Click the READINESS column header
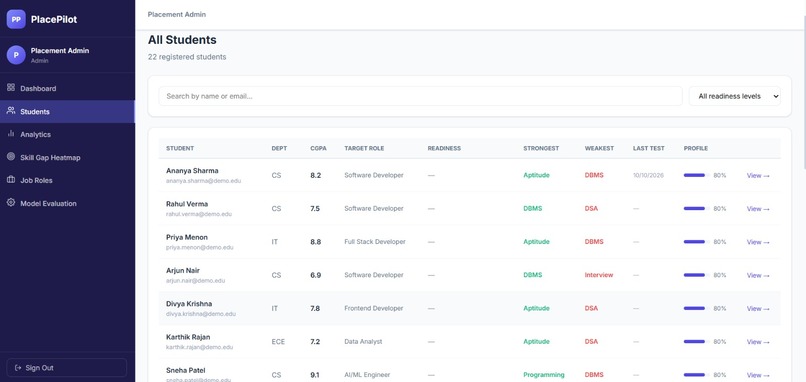806x382 pixels. (444, 148)
